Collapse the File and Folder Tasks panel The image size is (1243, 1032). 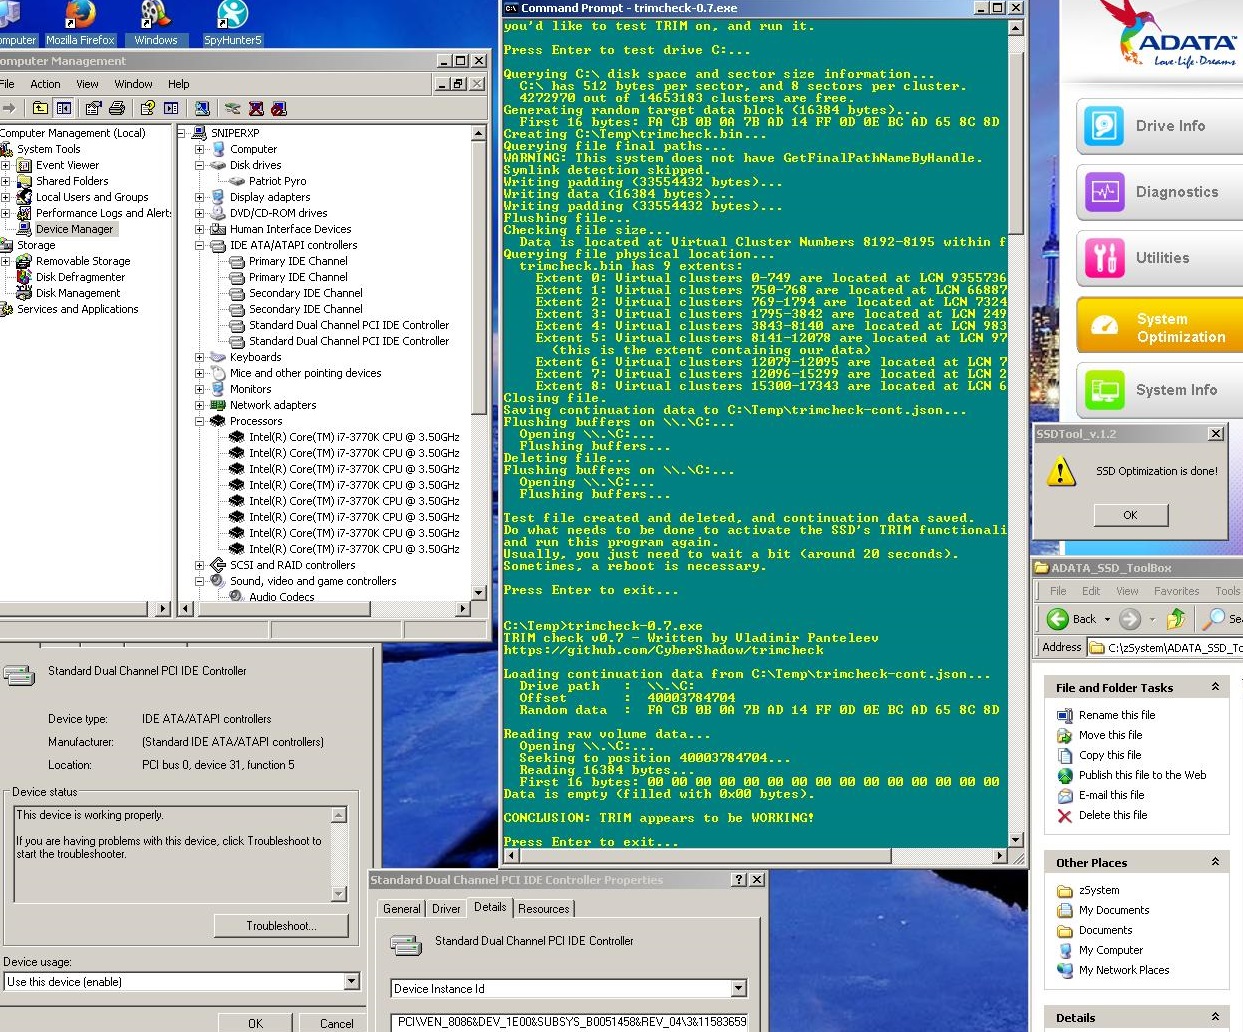(x=1215, y=687)
